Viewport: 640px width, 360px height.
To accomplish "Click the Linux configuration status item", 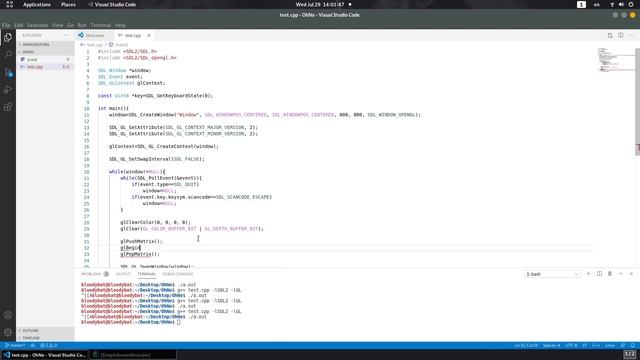I will click(x=610, y=345).
